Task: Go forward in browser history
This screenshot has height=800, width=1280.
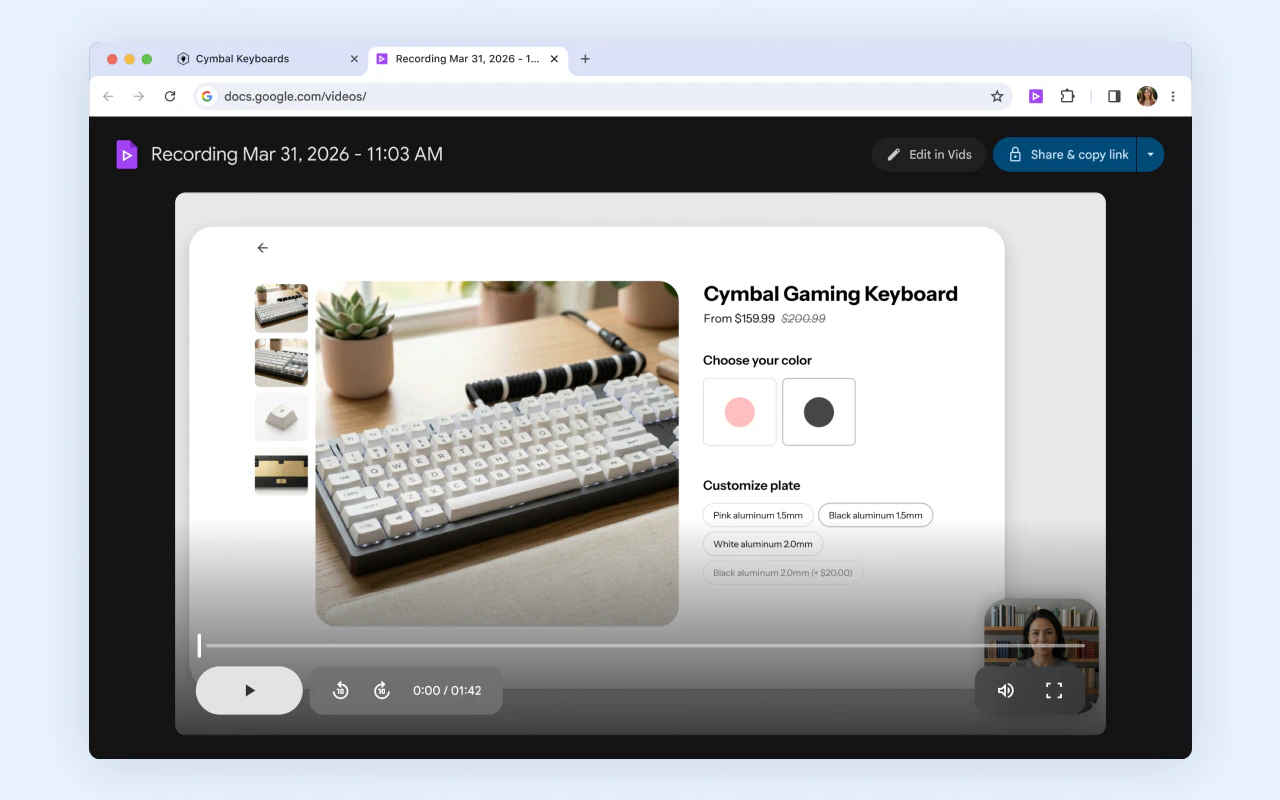Action: click(x=139, y=96)
